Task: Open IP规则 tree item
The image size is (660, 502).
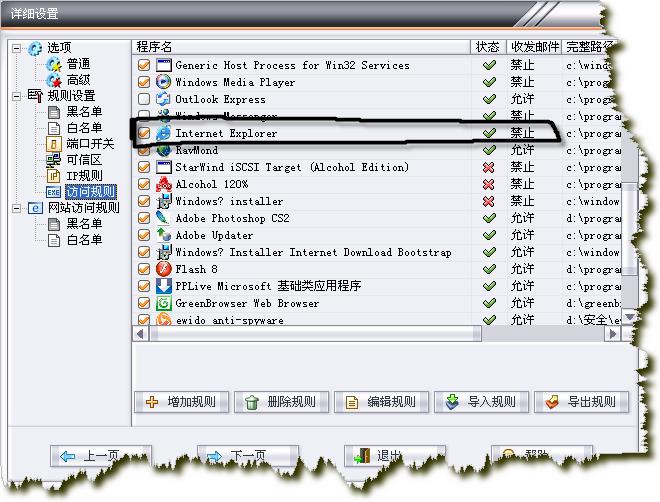Action: click(84, 176)
